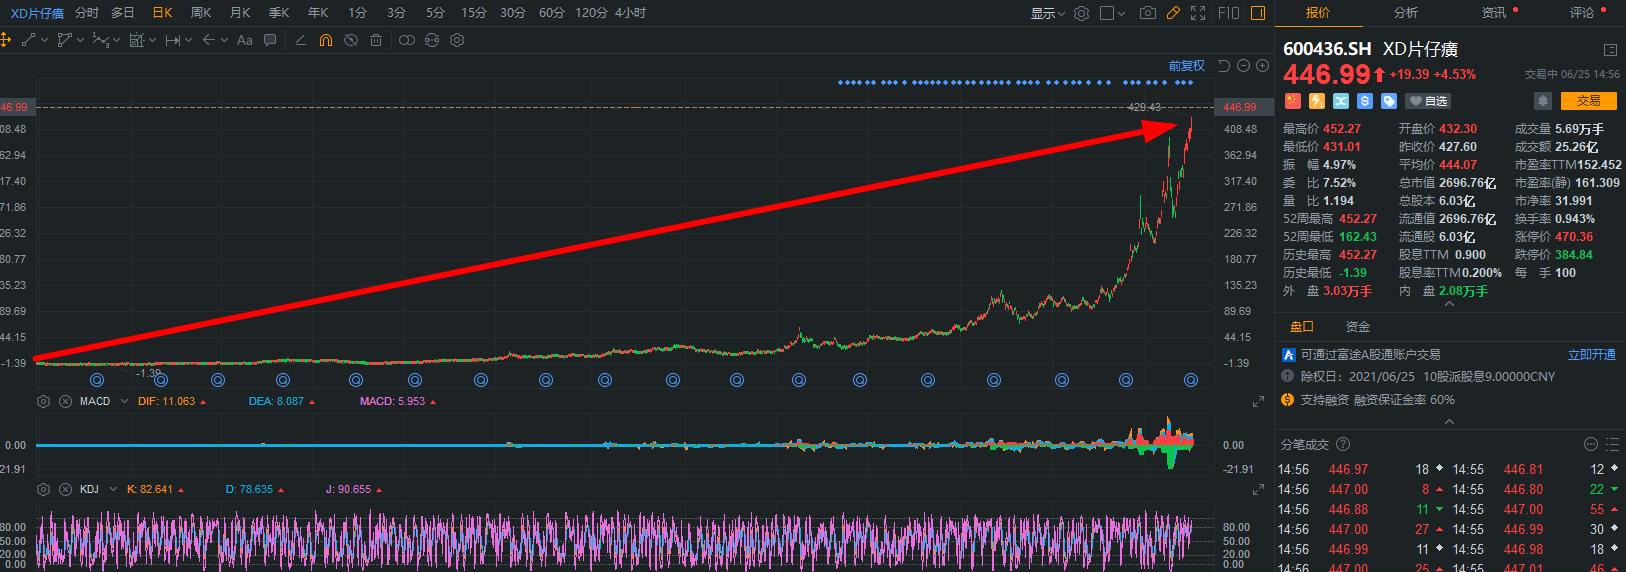Take a chart screenshot with camera icon
1626x572 pixels.
tap(1148, 13)
